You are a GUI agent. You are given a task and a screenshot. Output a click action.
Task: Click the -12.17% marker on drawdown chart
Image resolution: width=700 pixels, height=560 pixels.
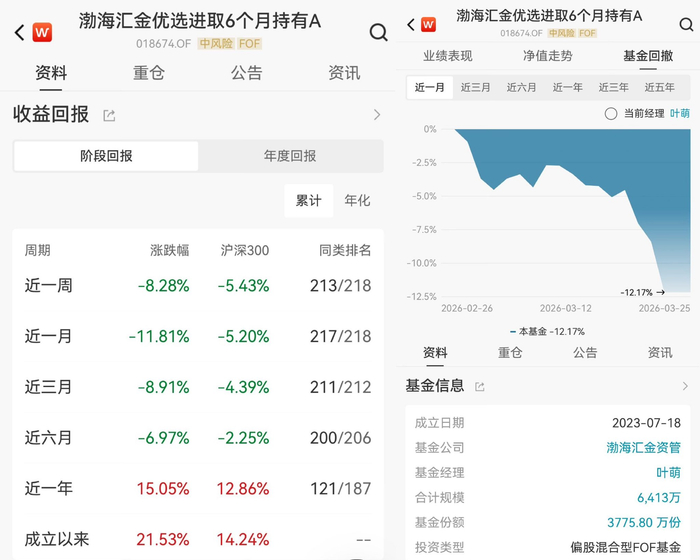click(x=642, y=293)
